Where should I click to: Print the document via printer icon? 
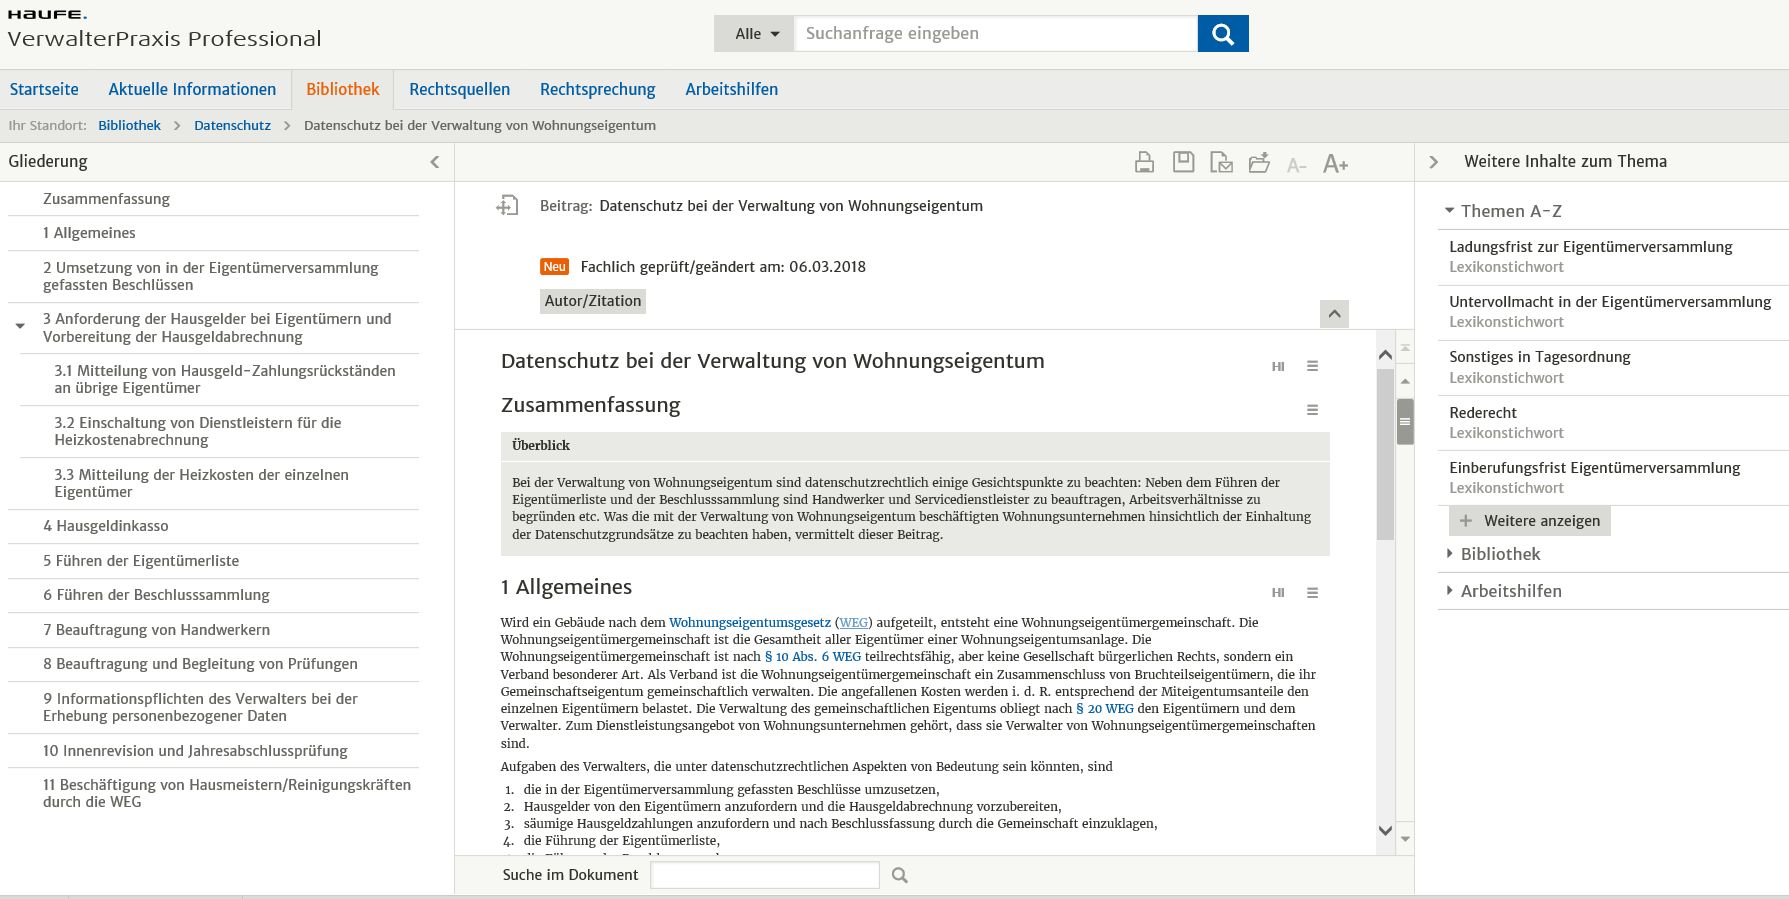pyautogui.click(x=1145, y=163)
